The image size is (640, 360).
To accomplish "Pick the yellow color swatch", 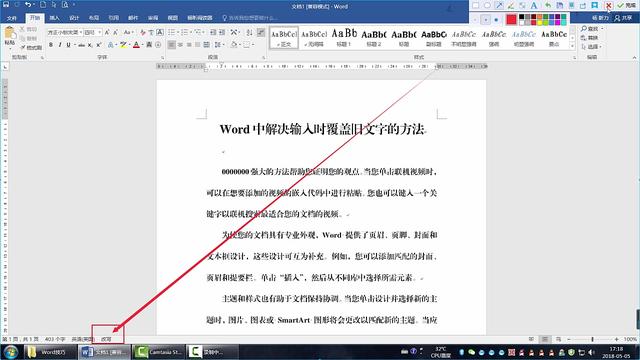I will (540, 22).
